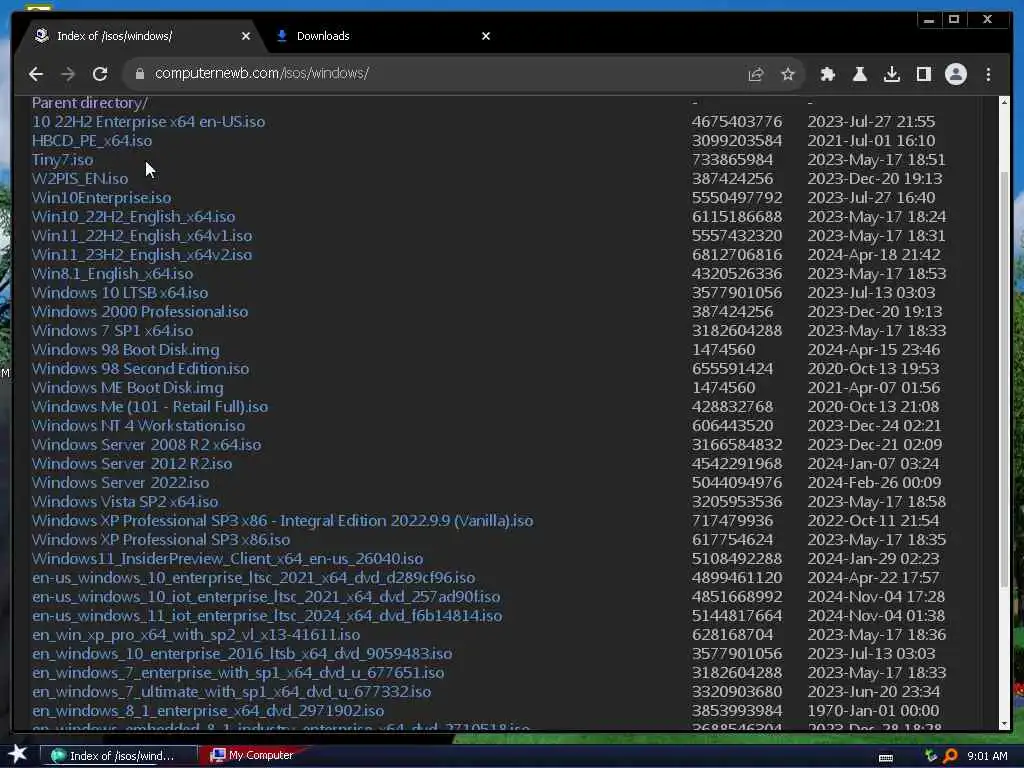
Task: Close the Index of /isos/windows/ tab
Action: (x=246, y=36)
